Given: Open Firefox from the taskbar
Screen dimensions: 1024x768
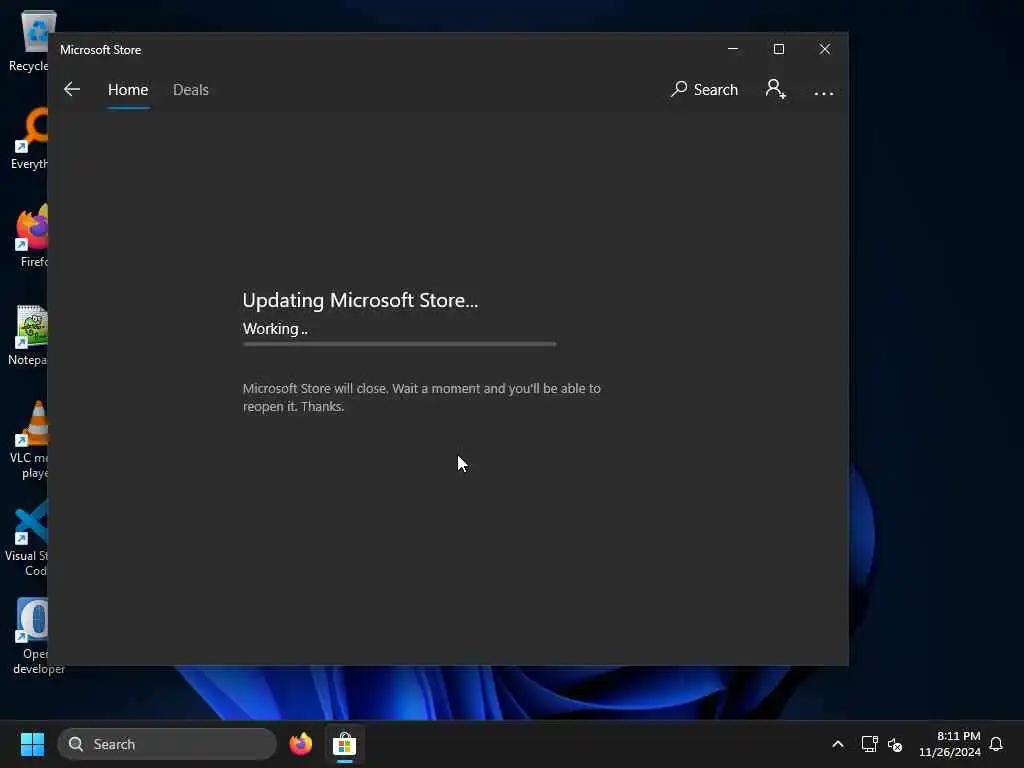Looking at the screenshot, I should pos(300,744).
